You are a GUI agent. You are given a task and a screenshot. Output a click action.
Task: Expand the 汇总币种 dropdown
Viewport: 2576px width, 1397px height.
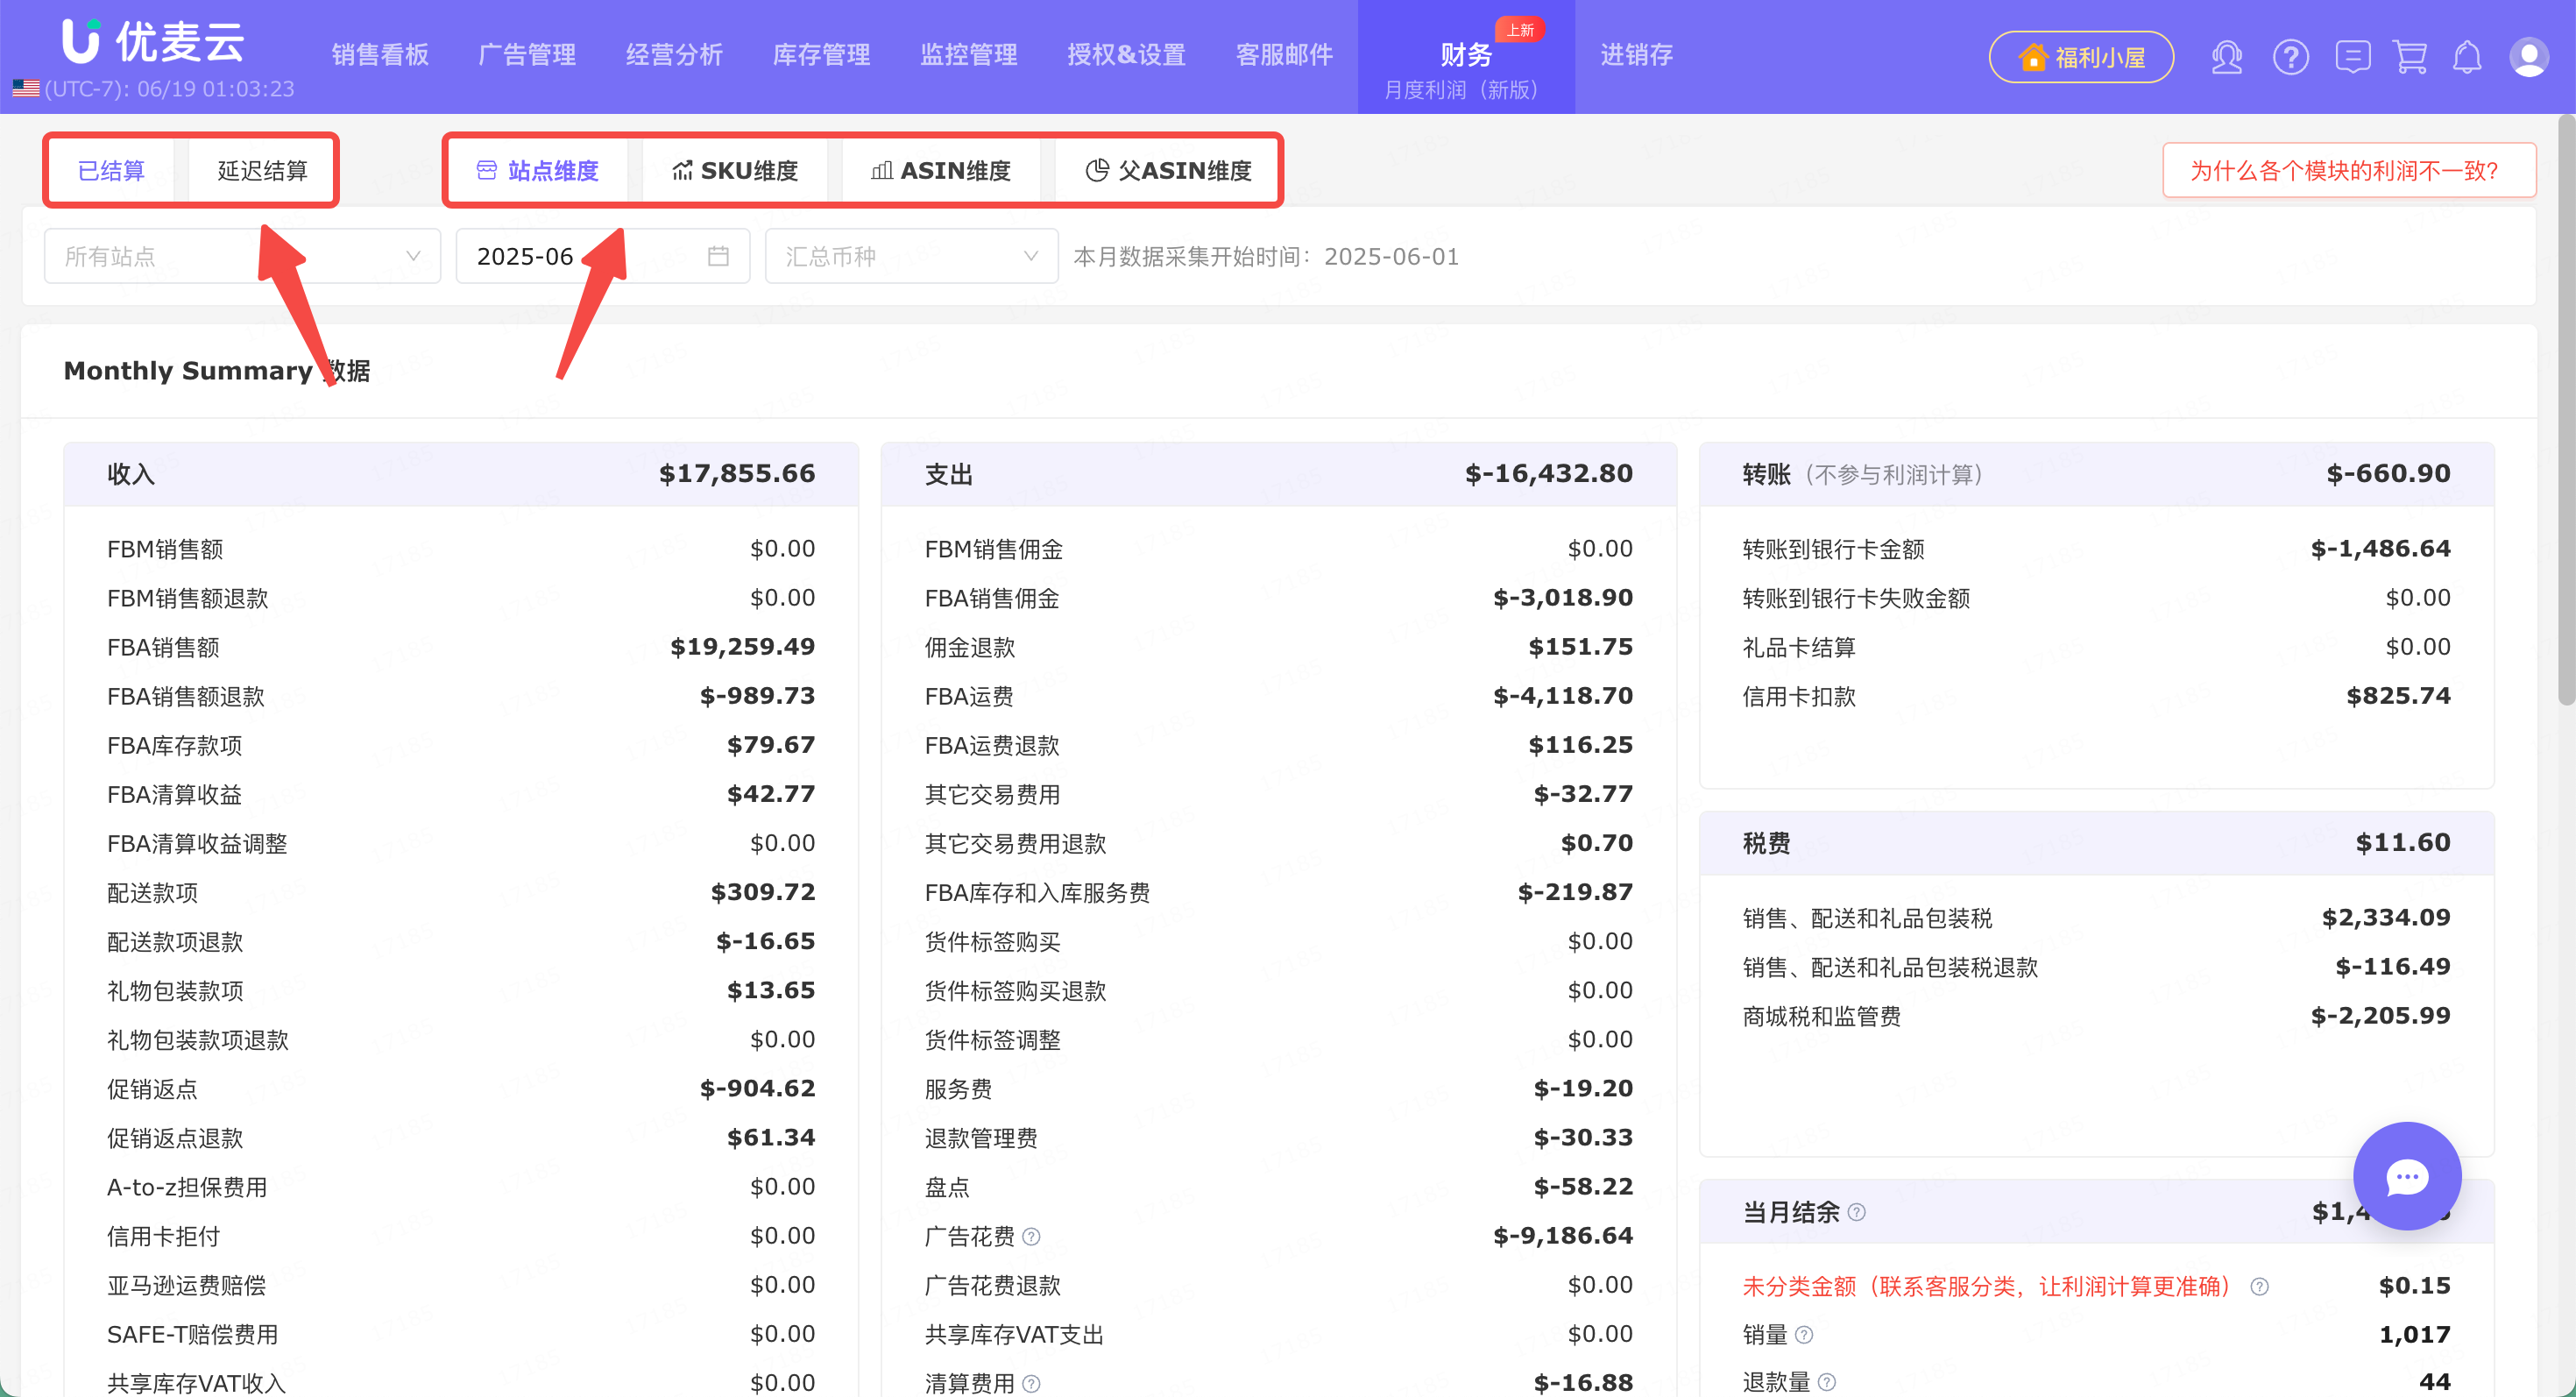[x=911, y=256]
